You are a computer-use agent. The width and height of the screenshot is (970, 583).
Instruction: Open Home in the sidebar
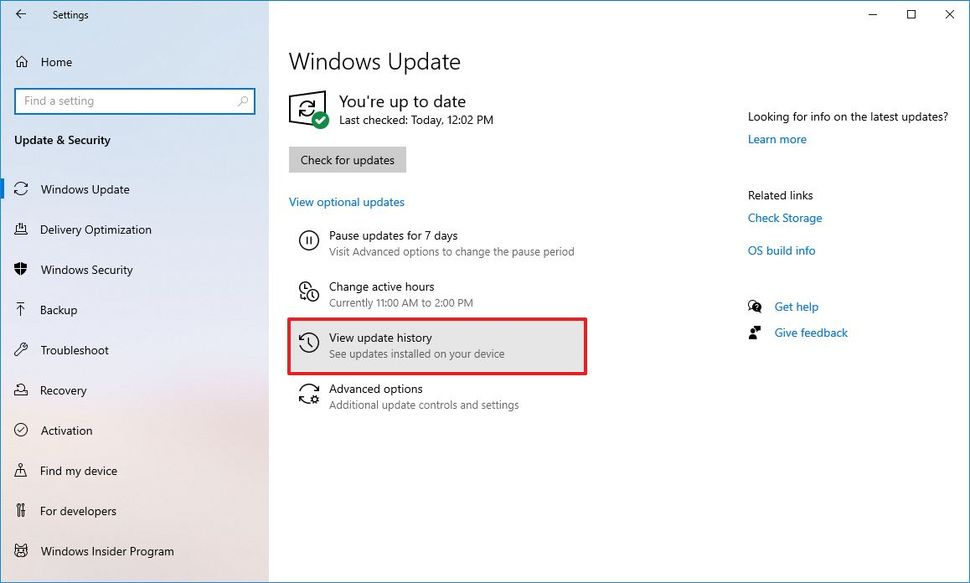pos(56,62)
